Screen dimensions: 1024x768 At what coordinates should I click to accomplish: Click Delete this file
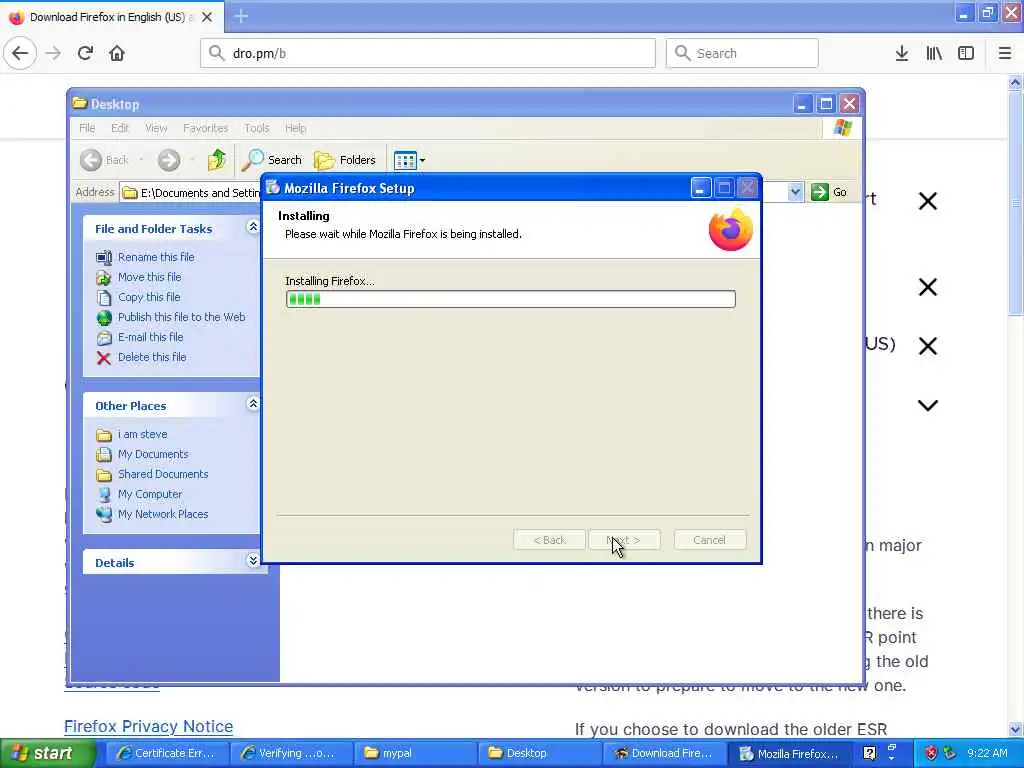pos(152,357)
